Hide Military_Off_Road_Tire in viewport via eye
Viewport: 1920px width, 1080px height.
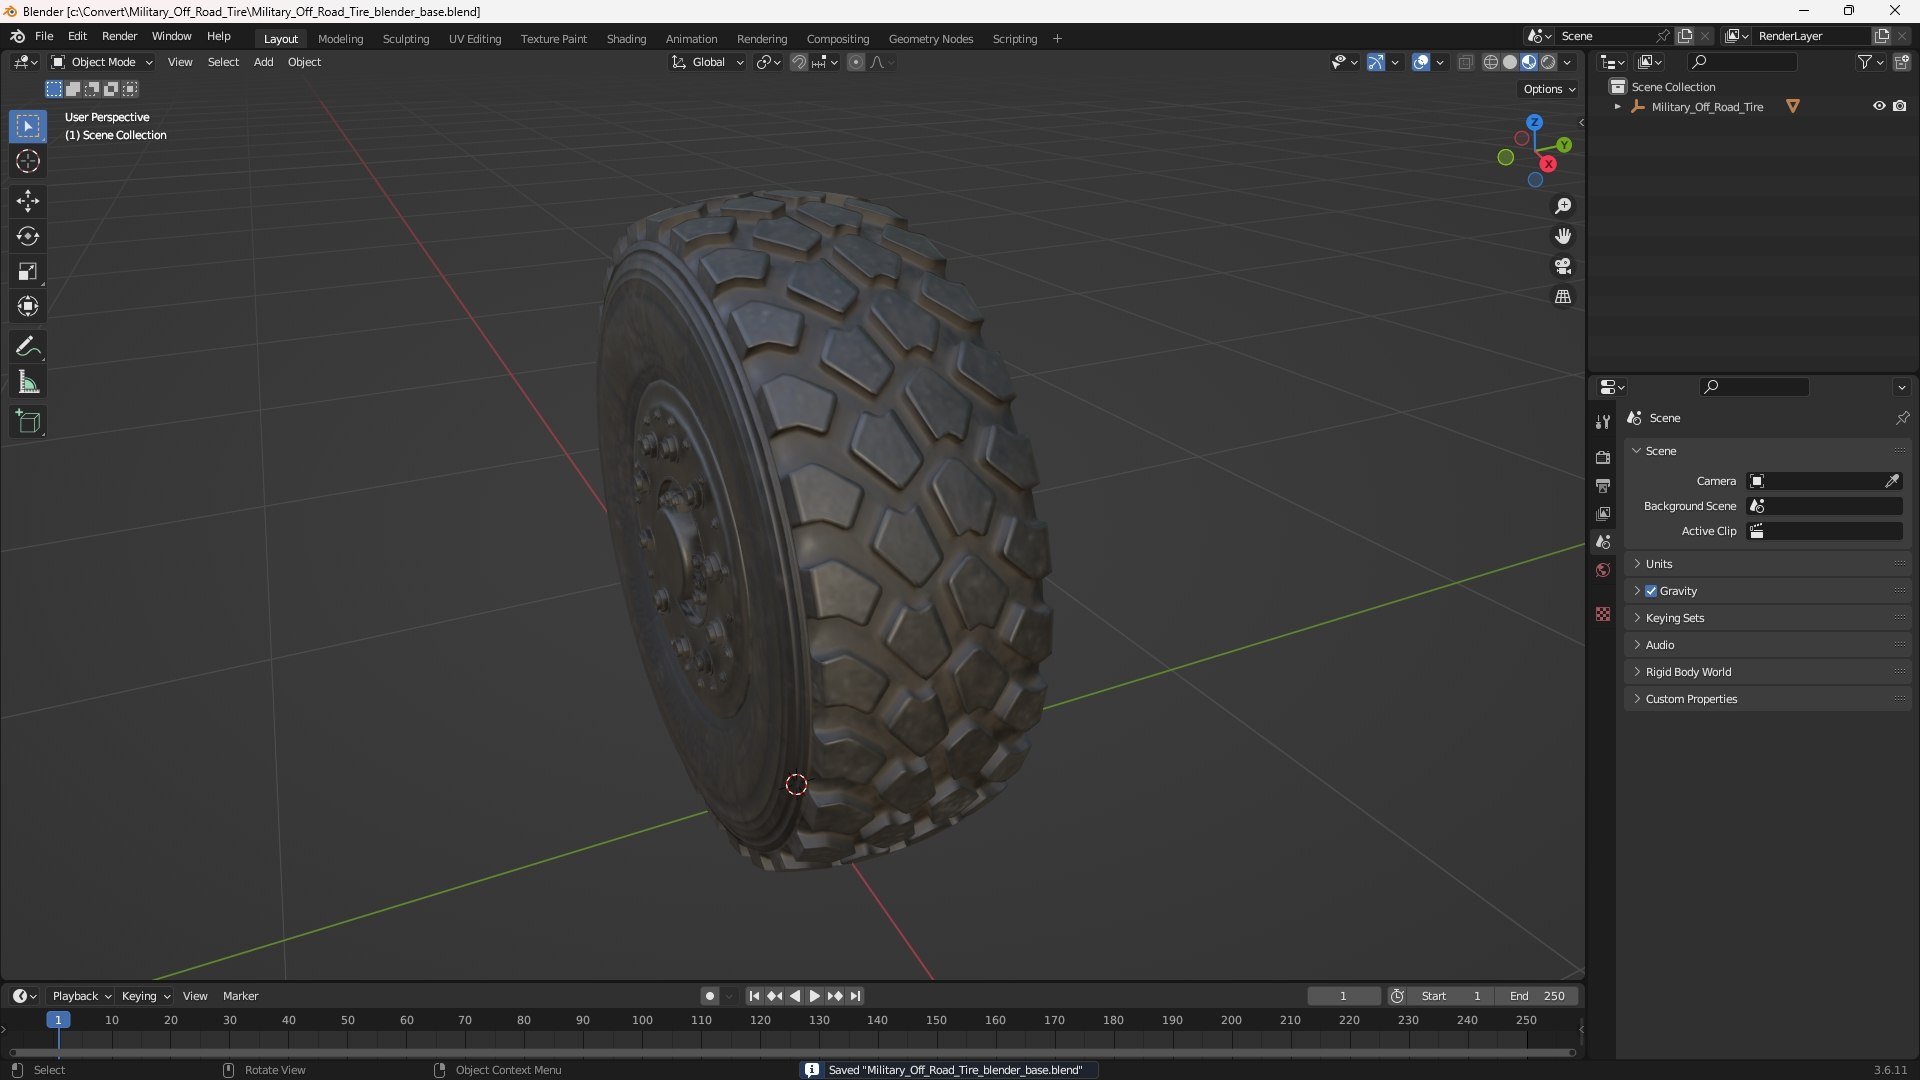click(1879, 106)
